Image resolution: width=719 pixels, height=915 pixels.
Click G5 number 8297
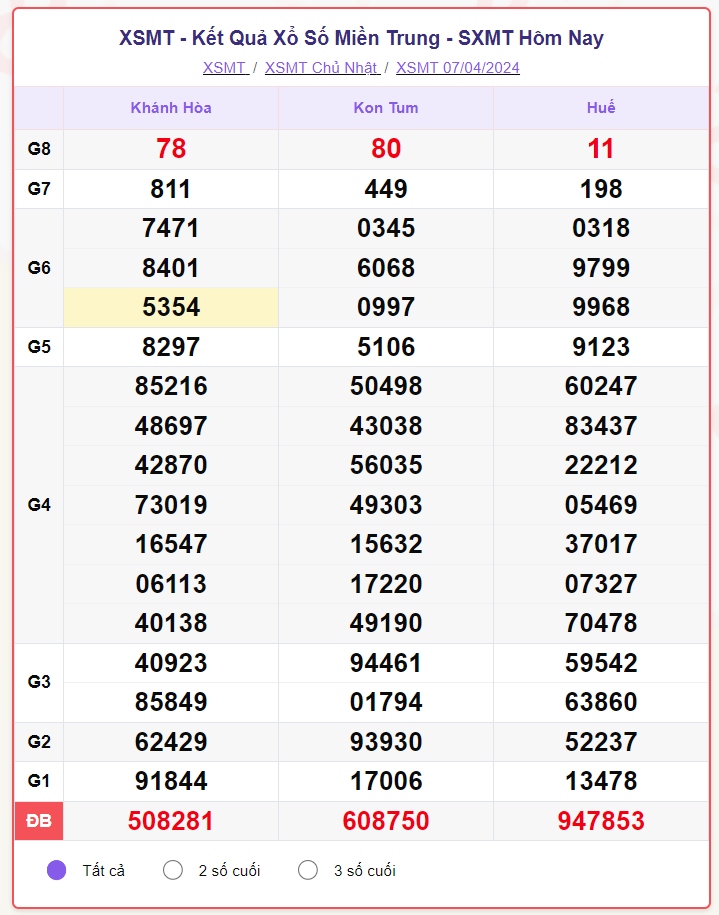tap(171, 347)
